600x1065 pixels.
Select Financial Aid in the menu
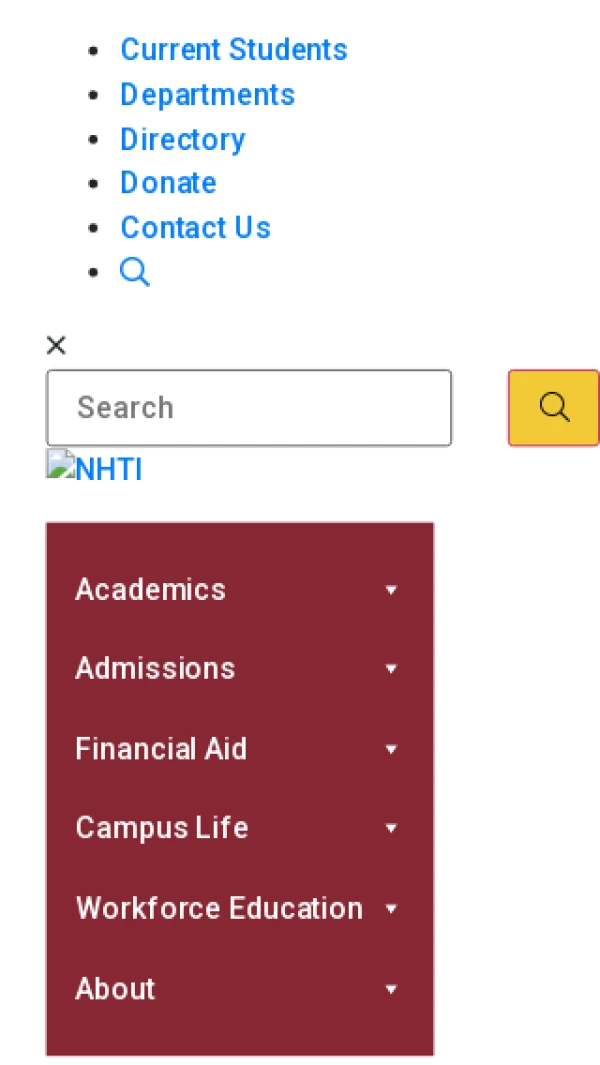click(x=161, y=748)
